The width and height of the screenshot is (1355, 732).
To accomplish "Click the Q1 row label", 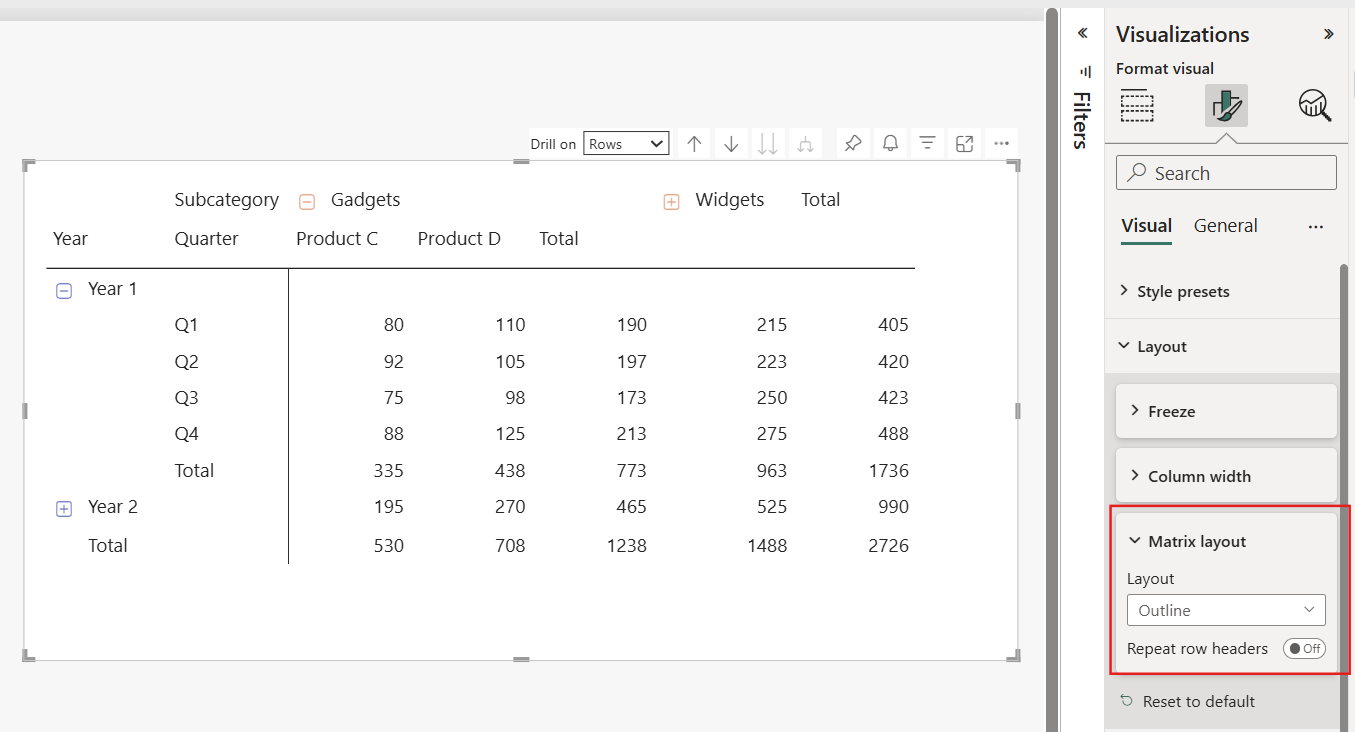I will (x=186, y=325).
